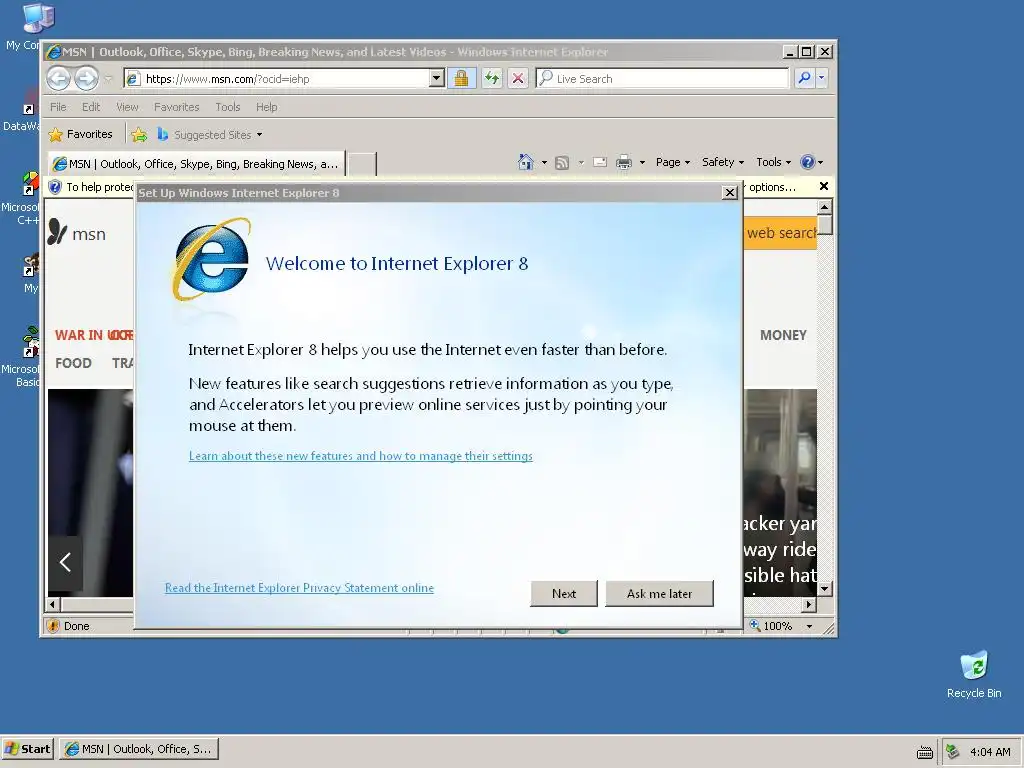The height and width of the screenshot is (768, 1024).
Task: Click horizontal scrollbar right arrow
Action: (809, 605)
